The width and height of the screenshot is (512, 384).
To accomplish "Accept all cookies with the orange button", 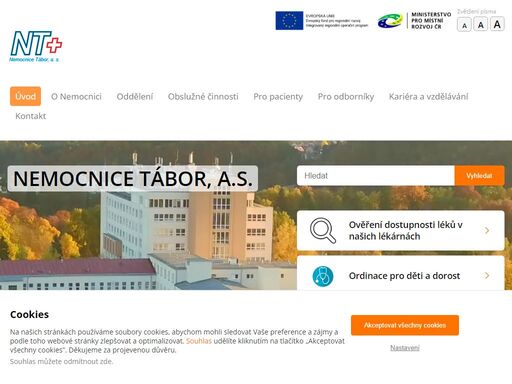I will tap(405, 325).
